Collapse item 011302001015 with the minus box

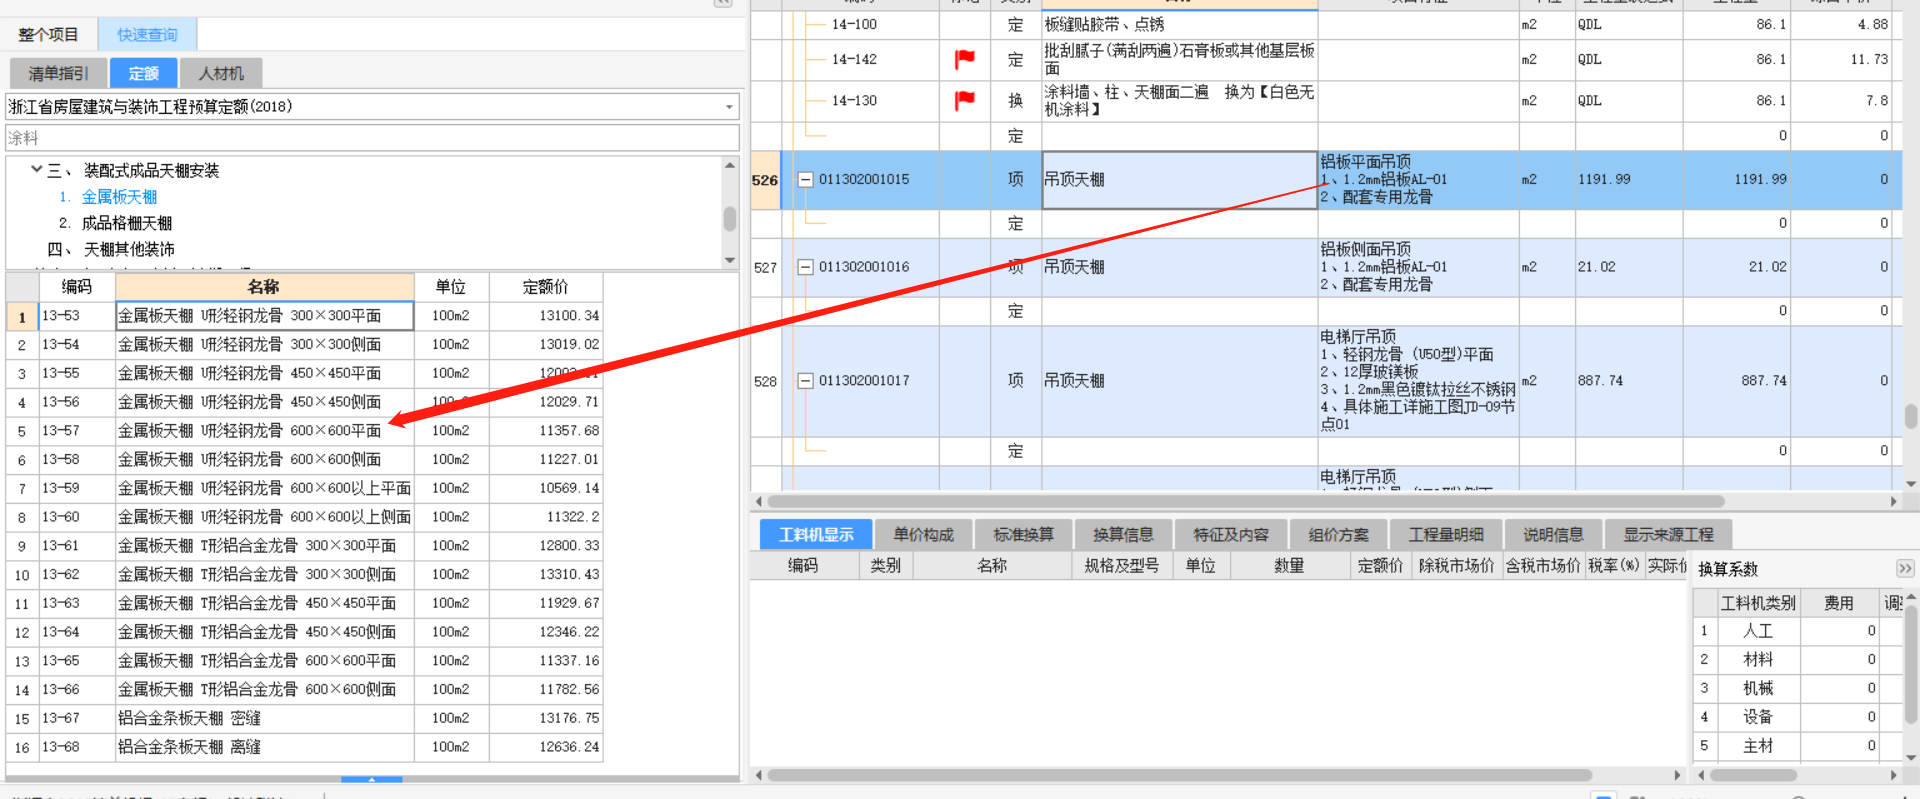click(x=805, y=180)
